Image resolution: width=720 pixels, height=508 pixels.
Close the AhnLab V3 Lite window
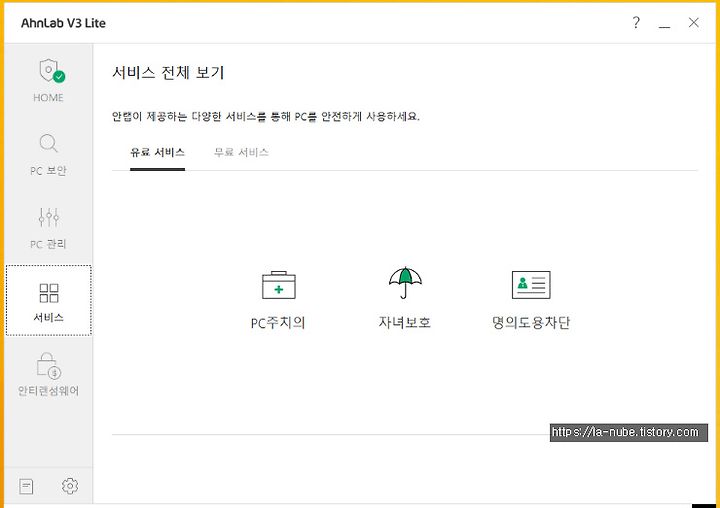pos(693,23)
